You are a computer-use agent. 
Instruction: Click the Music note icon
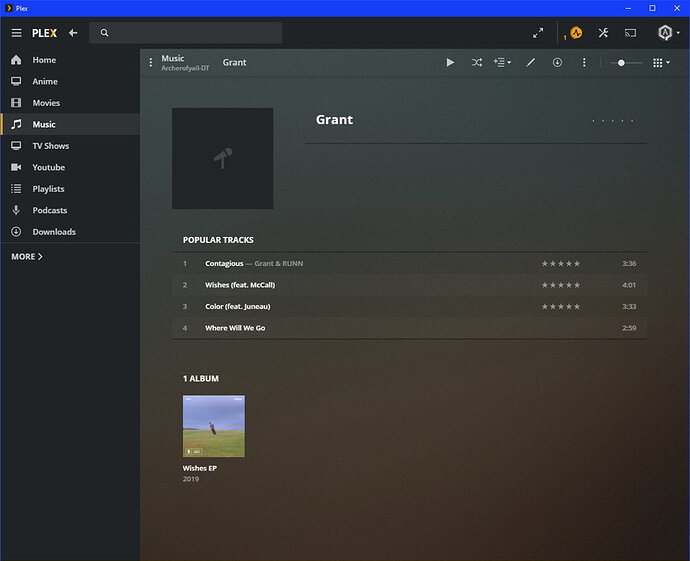[16, 125]
